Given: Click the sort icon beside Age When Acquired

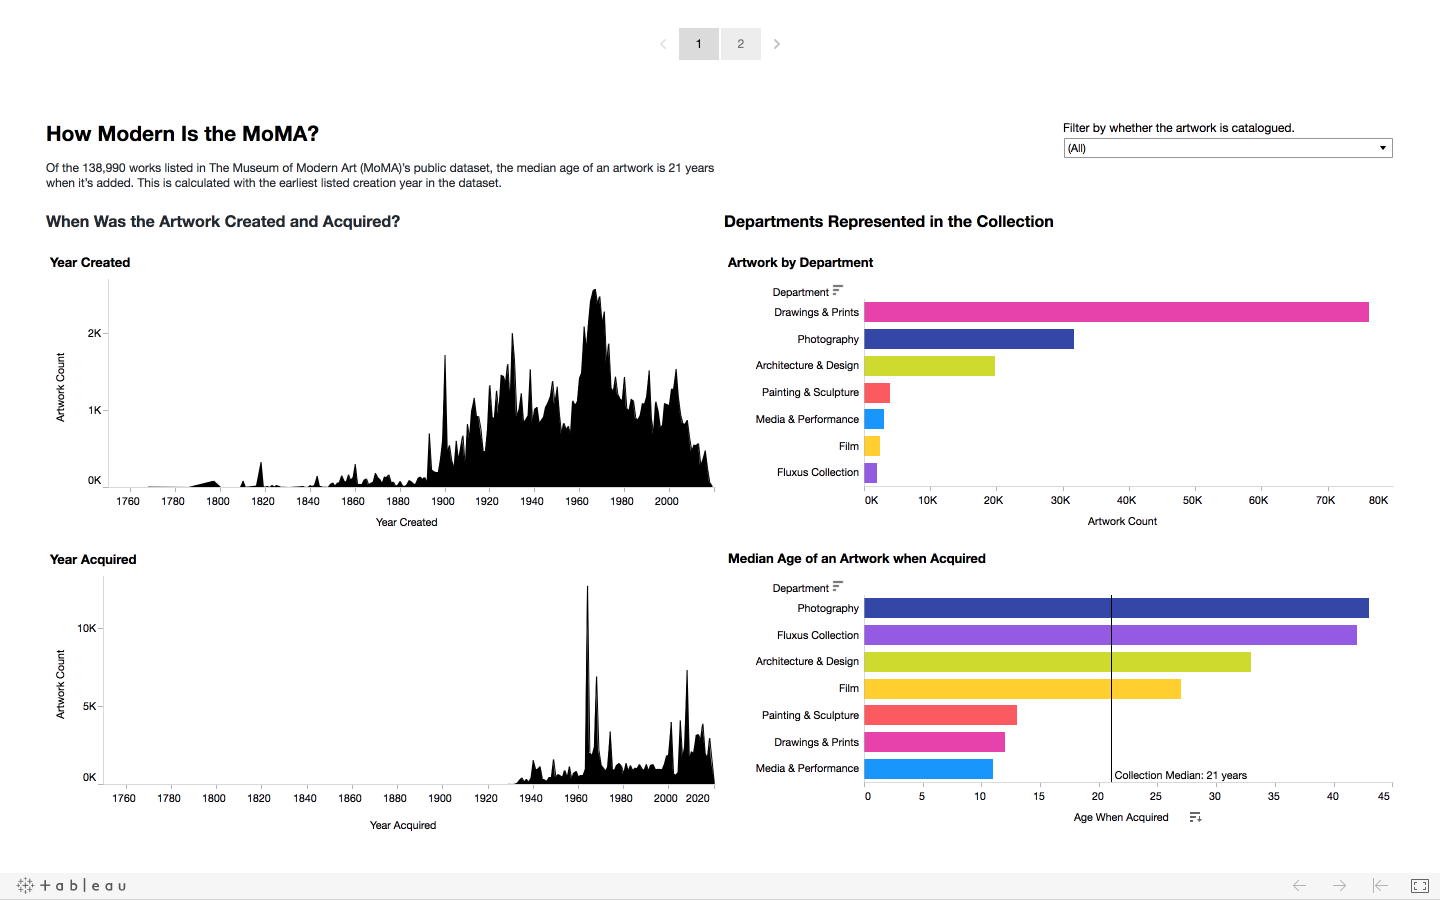Looking at the screenshot, I should pyautogui.click(x=1195, y=817).
